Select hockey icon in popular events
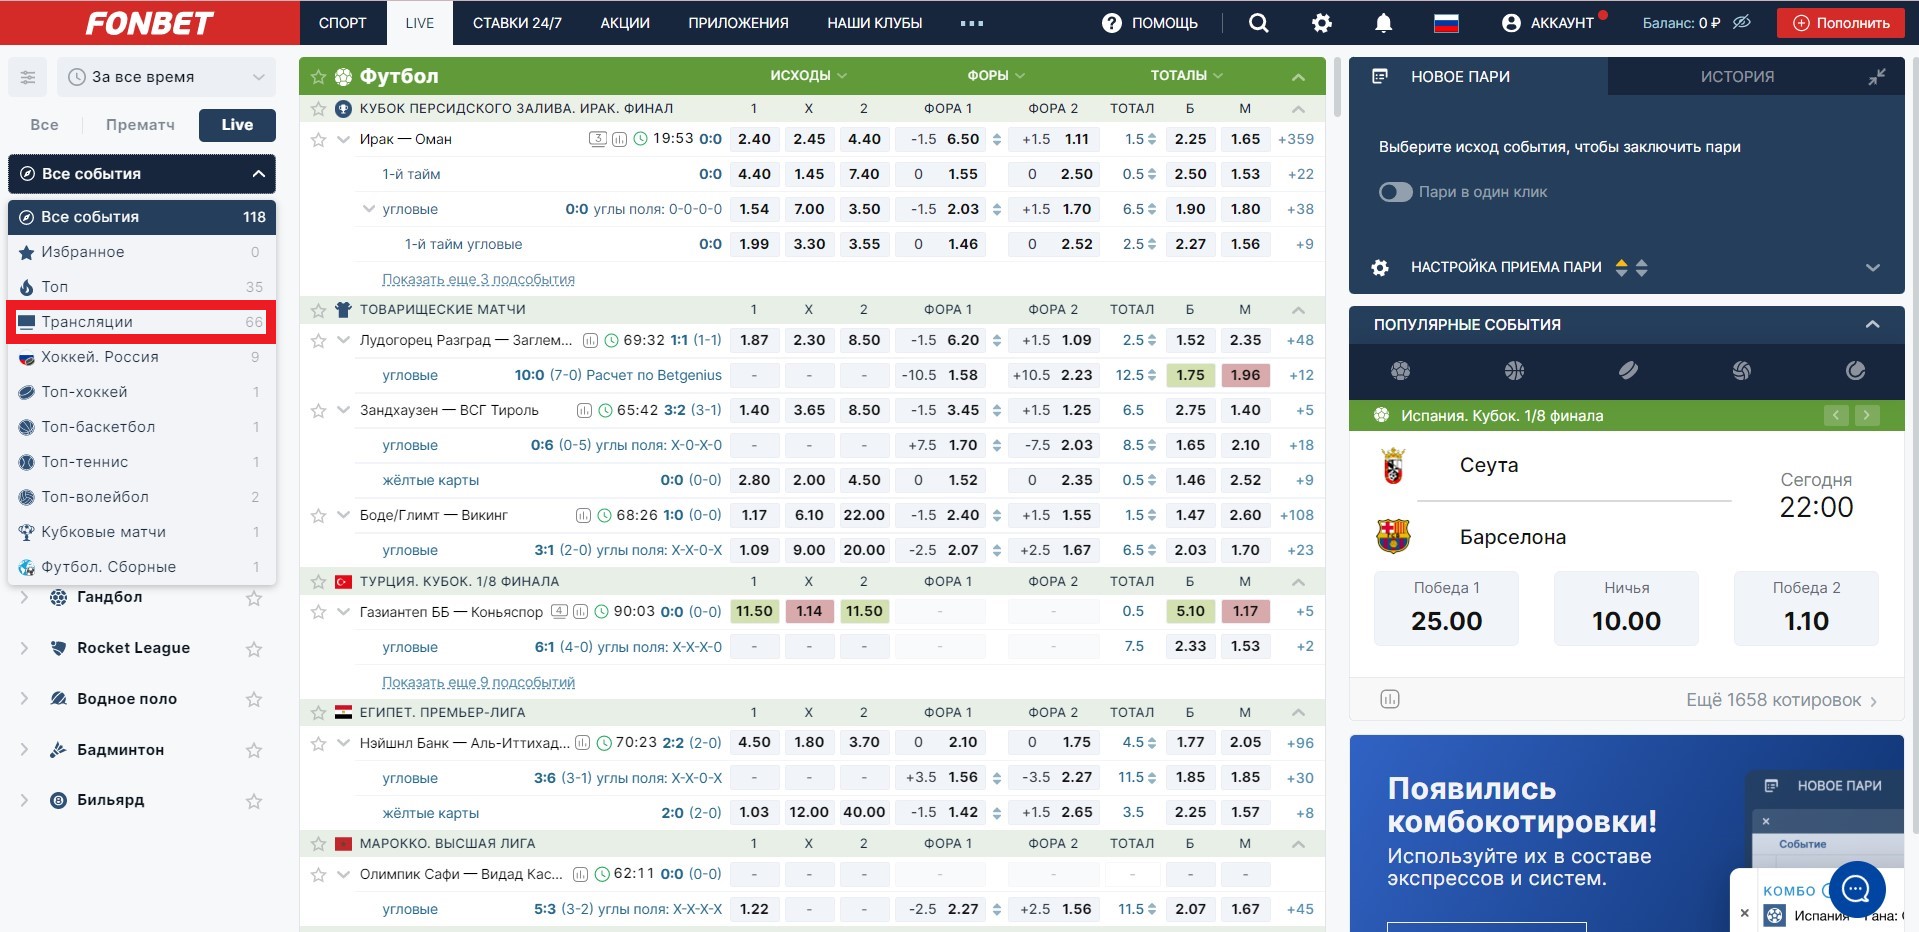 [1628, 371]
